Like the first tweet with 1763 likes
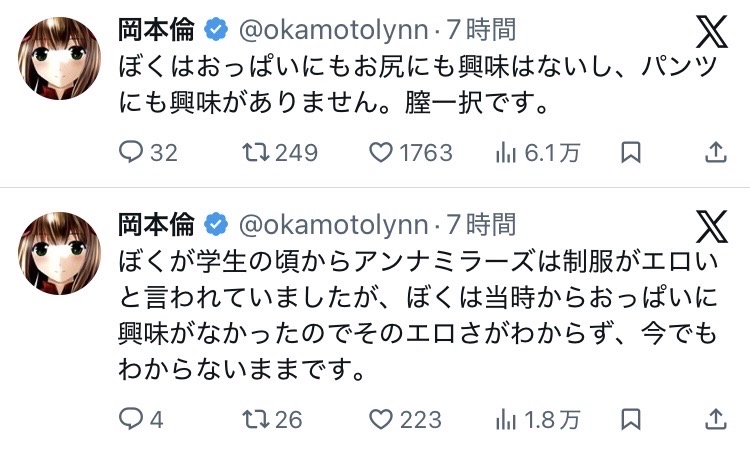Screen dimensions: 750x450 click(382, 153)
